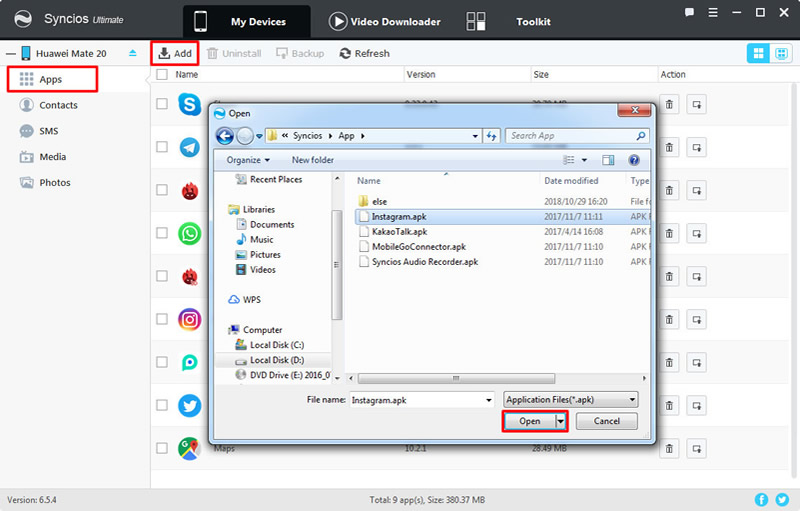Switch to the grid thumbnail view icon
The height and width of the screenshot is (511, 800).
click(781, 53)
